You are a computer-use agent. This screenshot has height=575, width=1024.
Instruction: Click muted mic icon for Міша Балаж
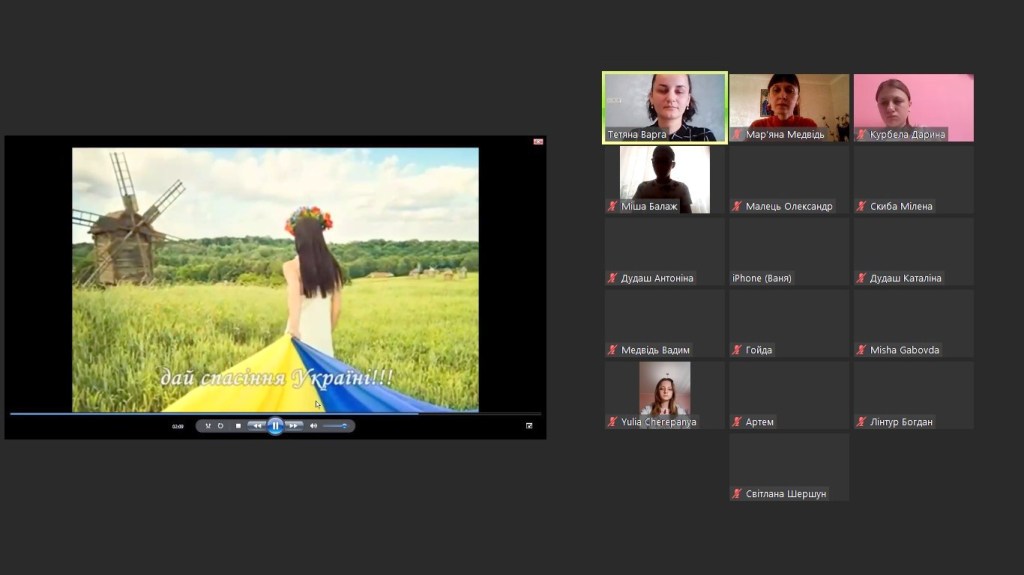612,207
